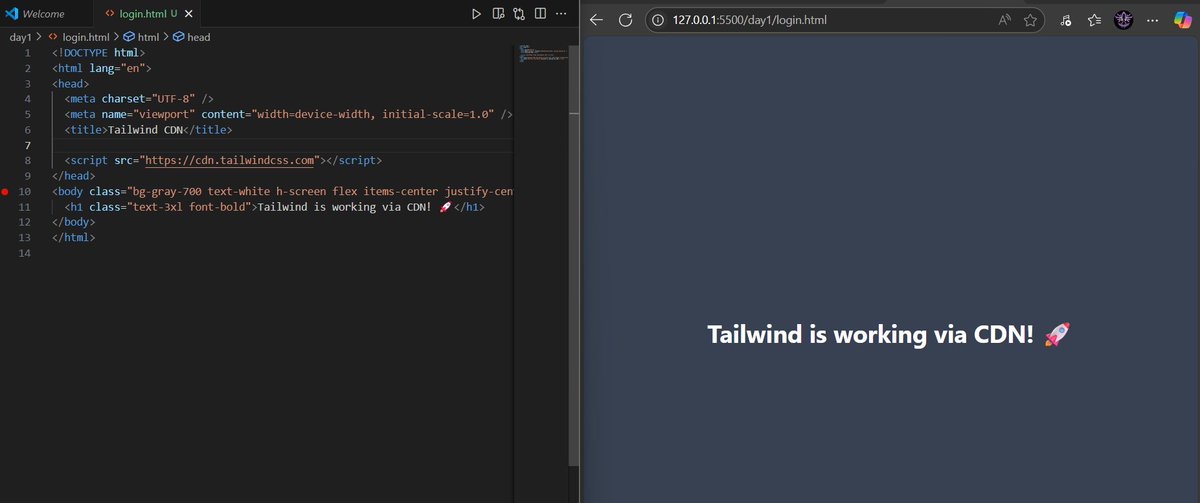Expand the head breadcrumb symbol
Viewport: 1200px width, 503px height.
coord(191,37)
